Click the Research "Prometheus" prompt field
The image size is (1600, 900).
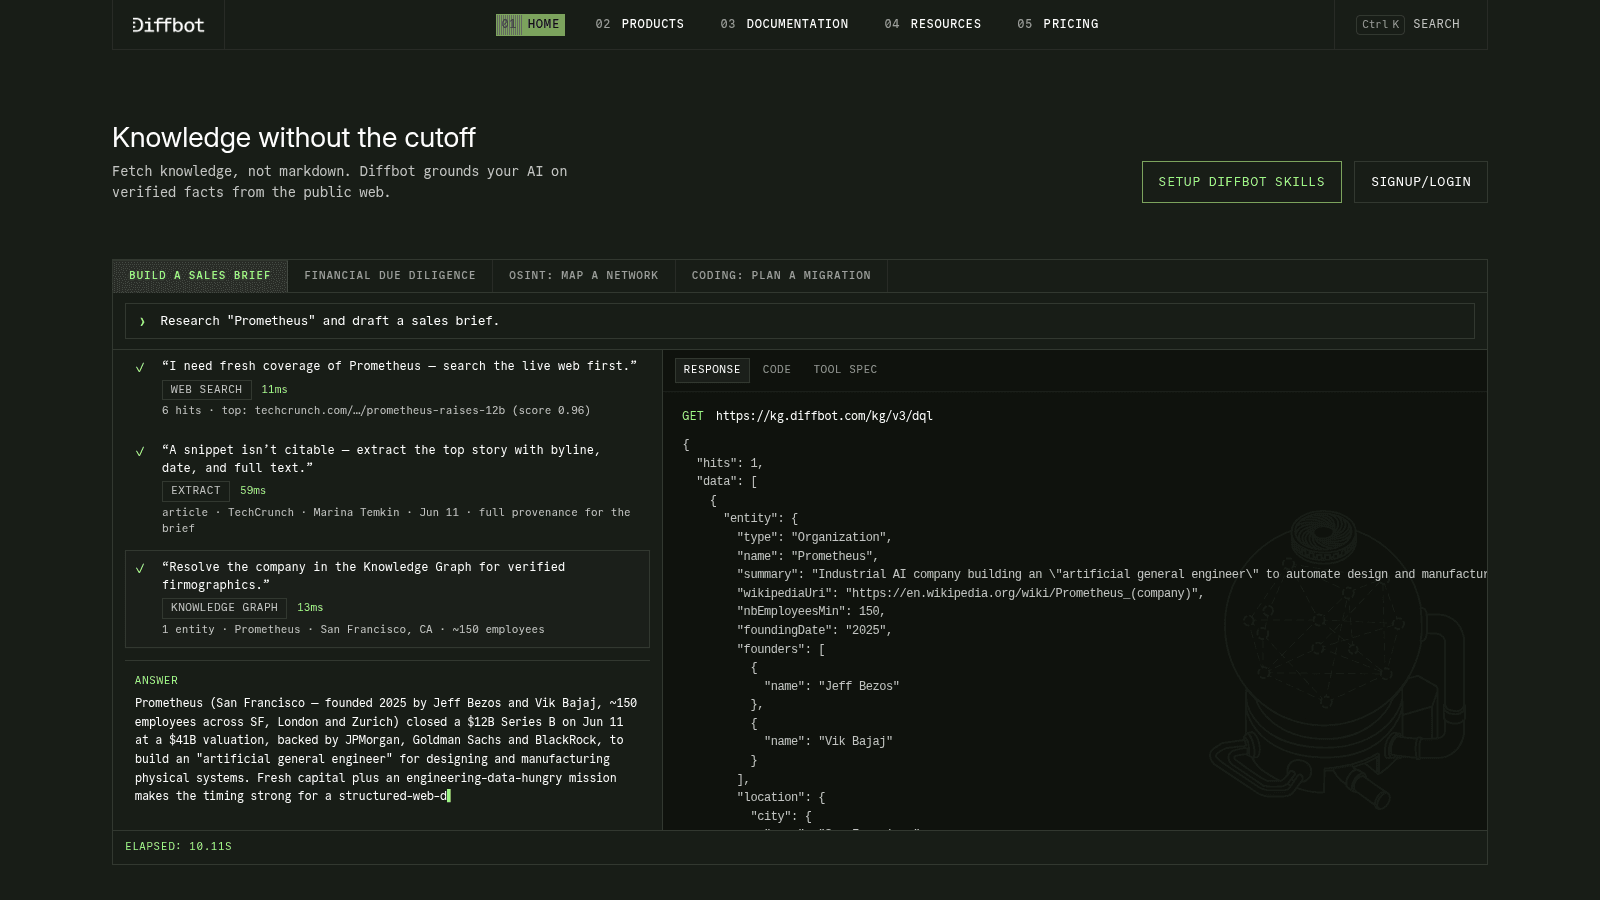pyautogui.click(x=800, y=321)
